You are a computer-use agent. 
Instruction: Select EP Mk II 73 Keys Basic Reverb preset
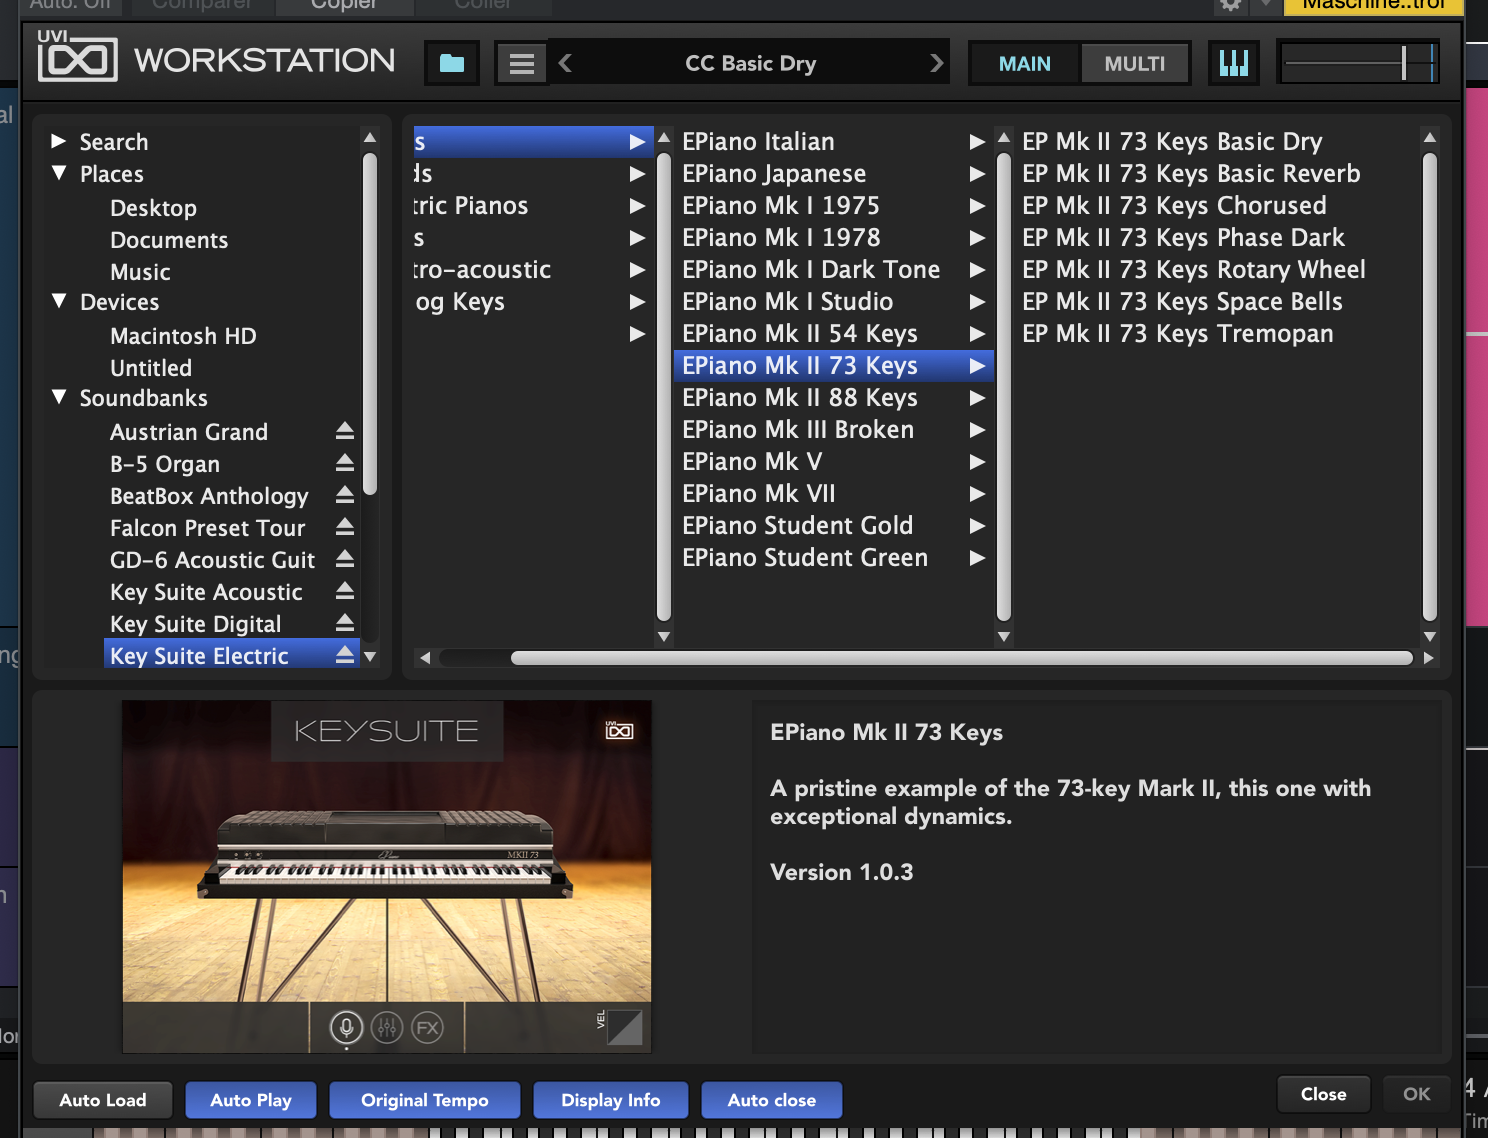(x=1191, y=174)
